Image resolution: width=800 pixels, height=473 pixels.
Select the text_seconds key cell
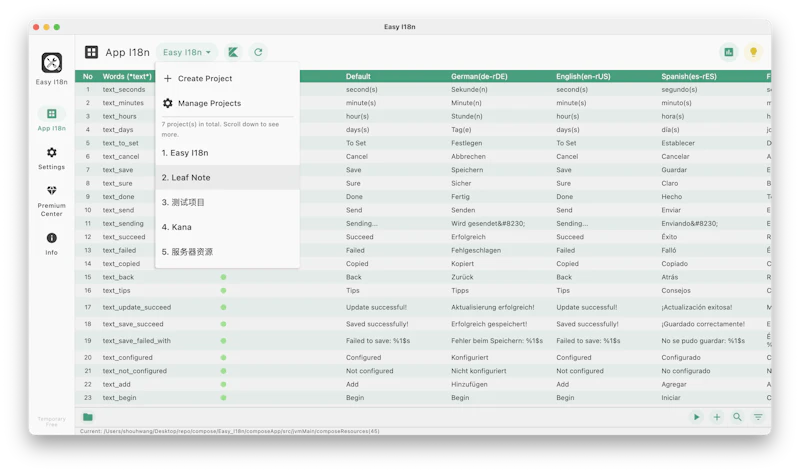coord(124,89)
